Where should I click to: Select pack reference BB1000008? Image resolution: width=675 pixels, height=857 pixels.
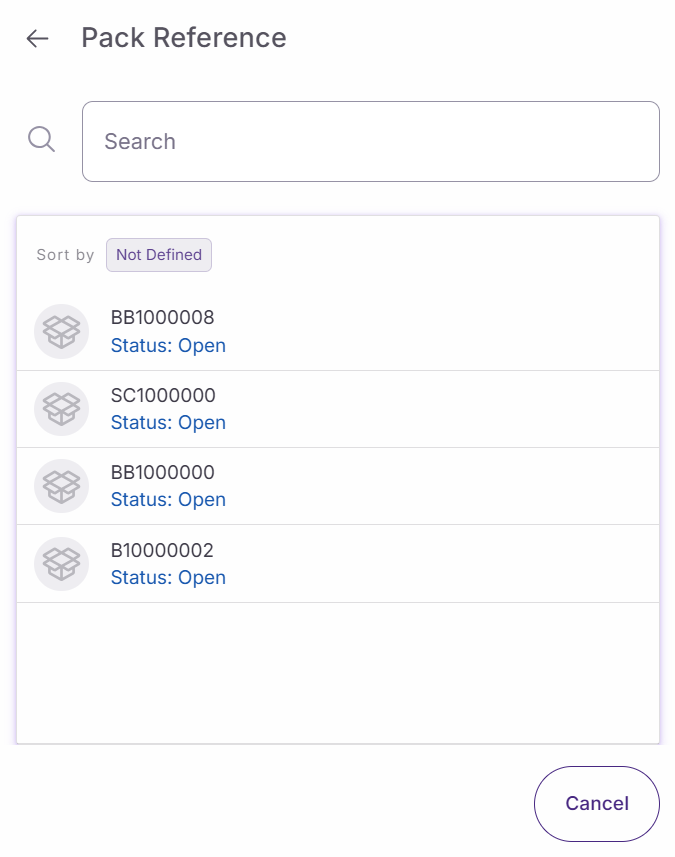[162, 318]
